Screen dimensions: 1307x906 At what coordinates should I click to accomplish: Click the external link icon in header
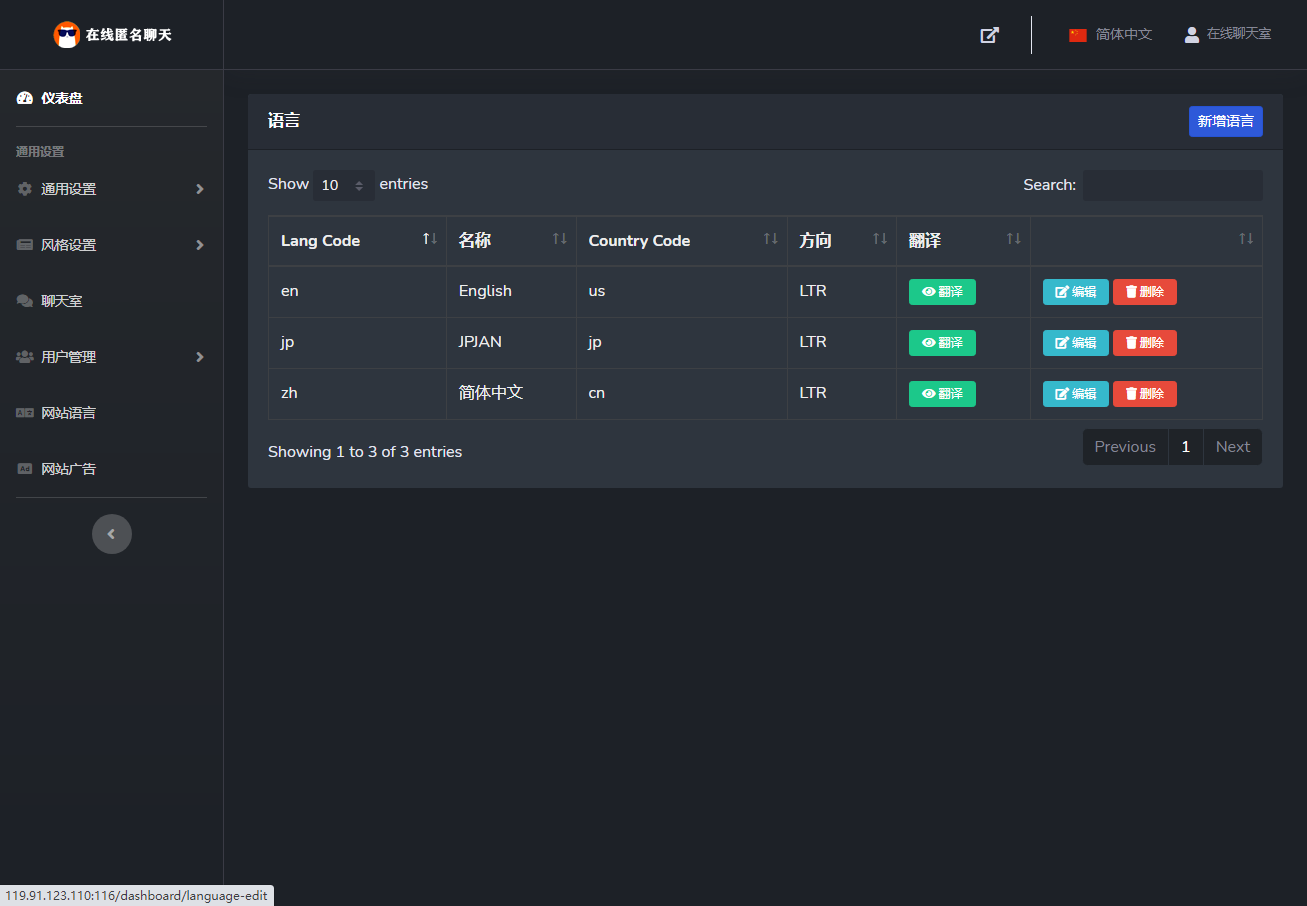pos(989,35)
